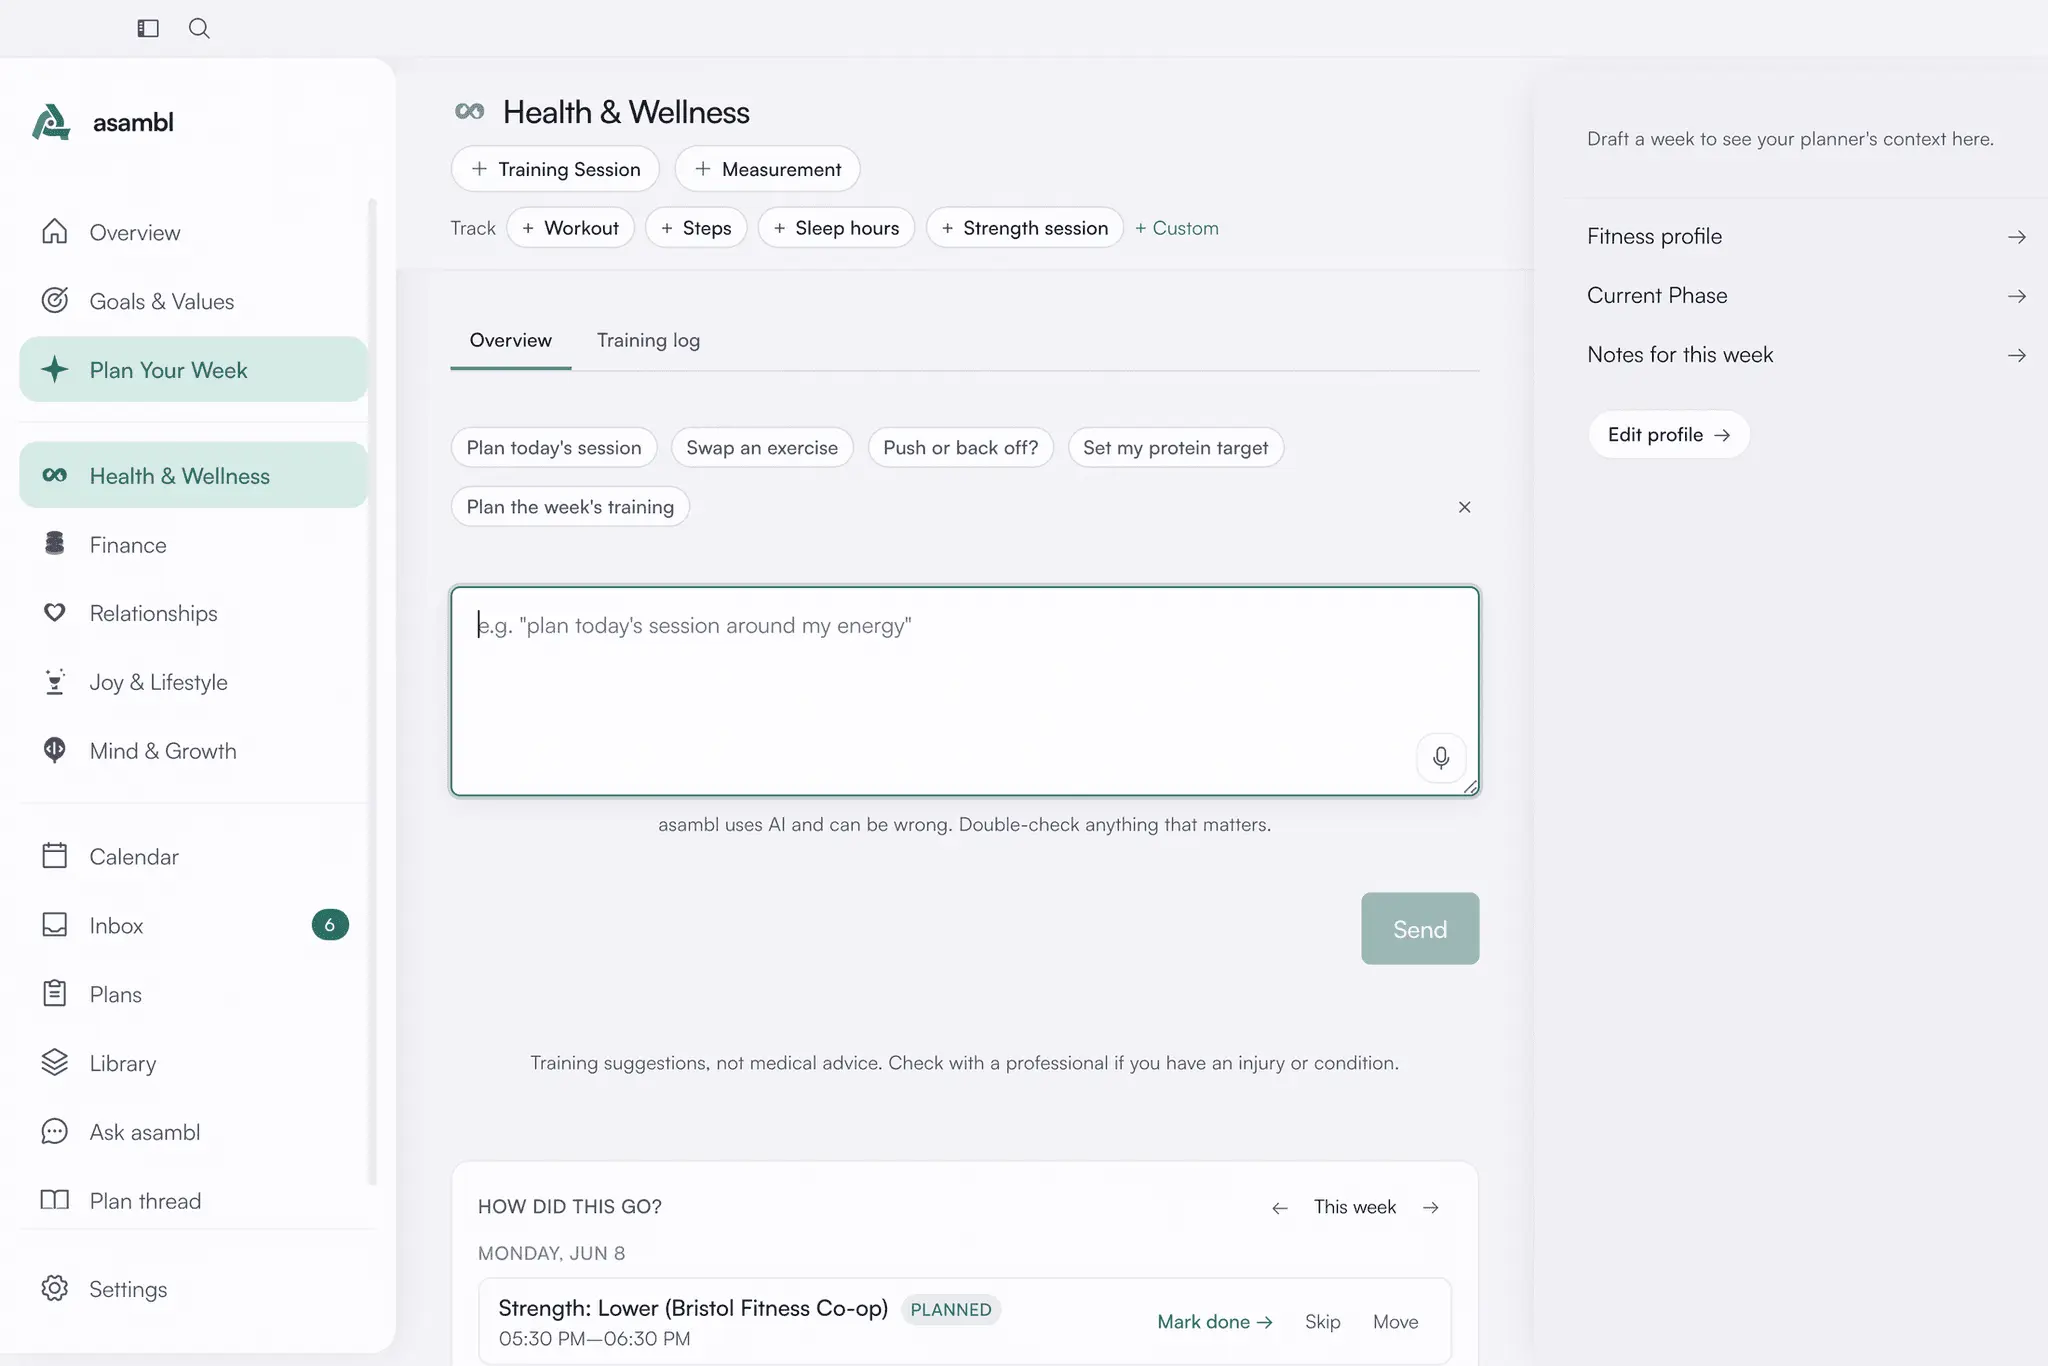Add a Training Session

point(555,169)
